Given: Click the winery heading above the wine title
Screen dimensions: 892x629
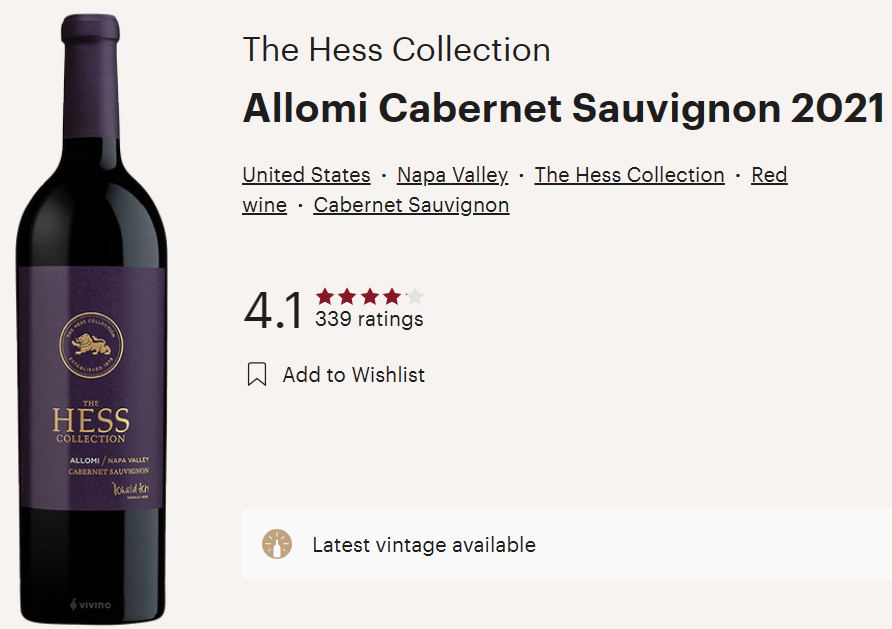Looking at the screenshot, I should (x=396, y=50).
